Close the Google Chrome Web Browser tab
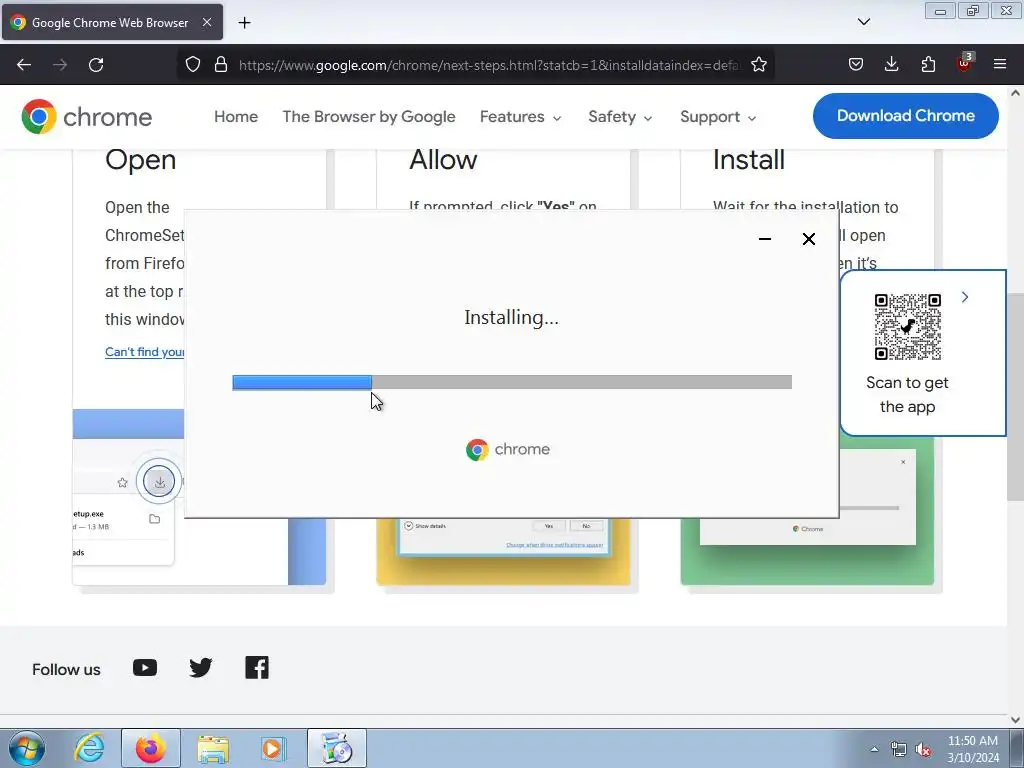 tap(206, 22)
